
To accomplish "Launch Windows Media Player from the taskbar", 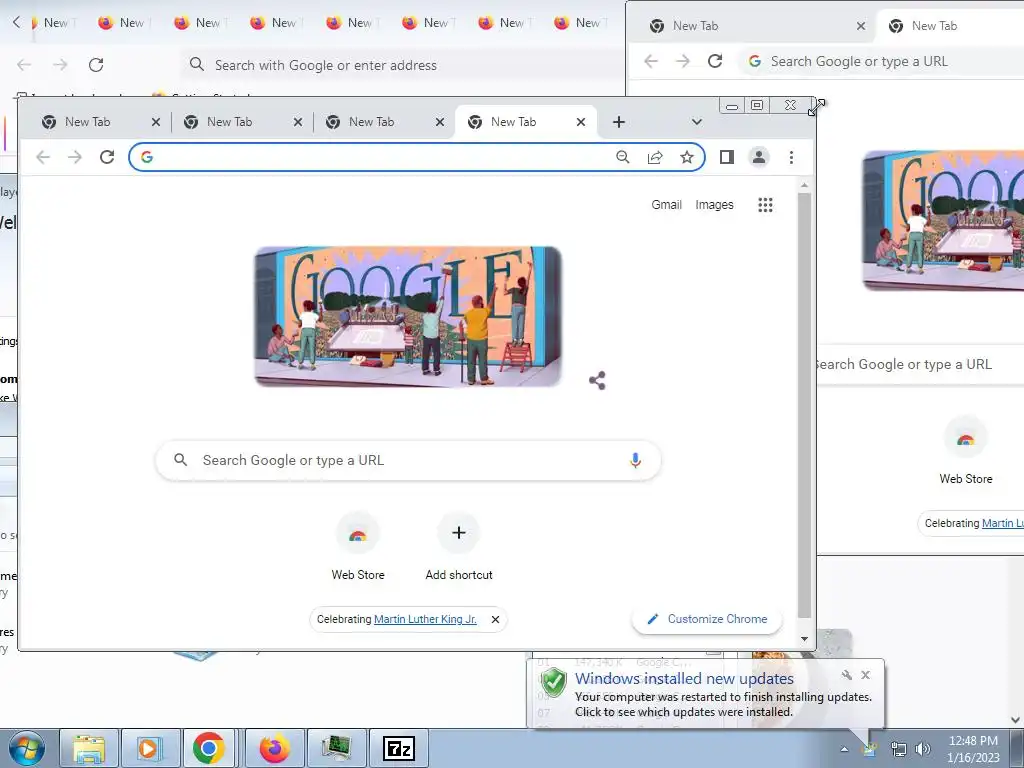I will 149,748.
